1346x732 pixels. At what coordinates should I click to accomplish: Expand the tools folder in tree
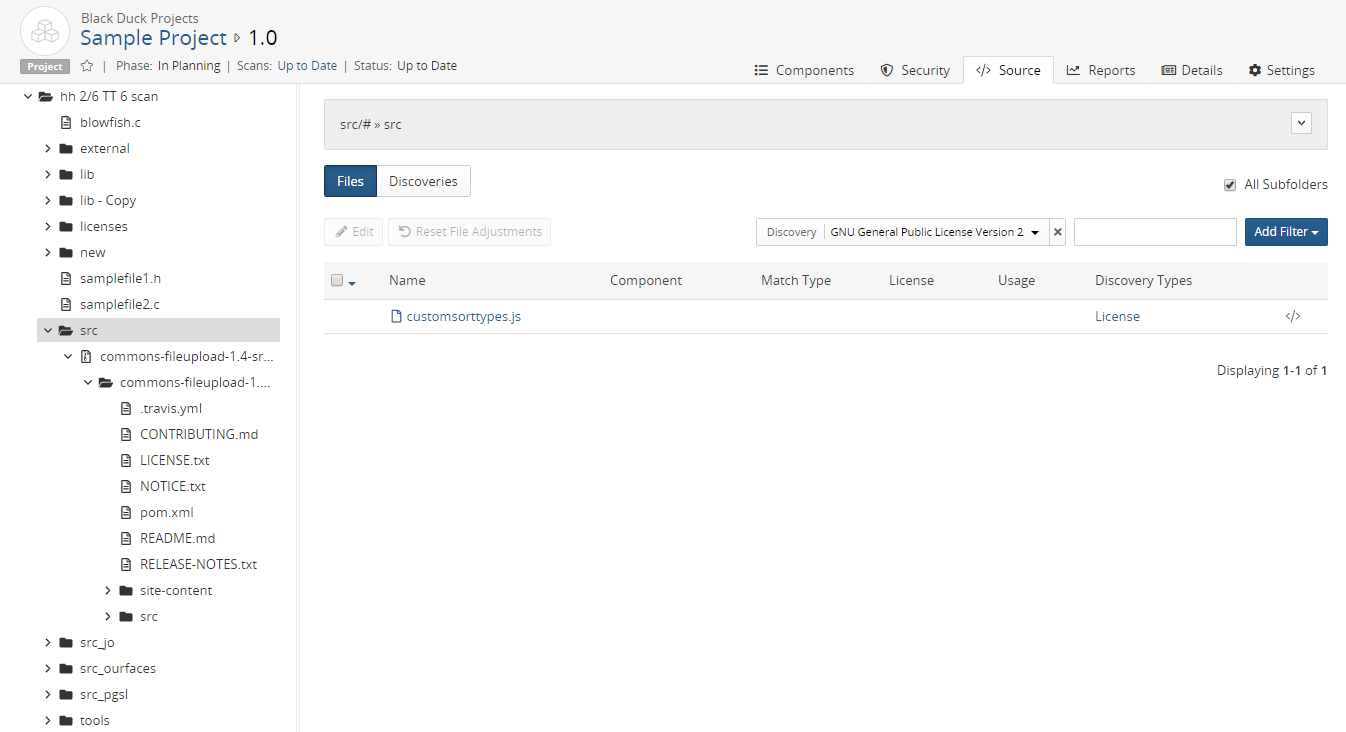pyautogui.click(x=47, y=721)
